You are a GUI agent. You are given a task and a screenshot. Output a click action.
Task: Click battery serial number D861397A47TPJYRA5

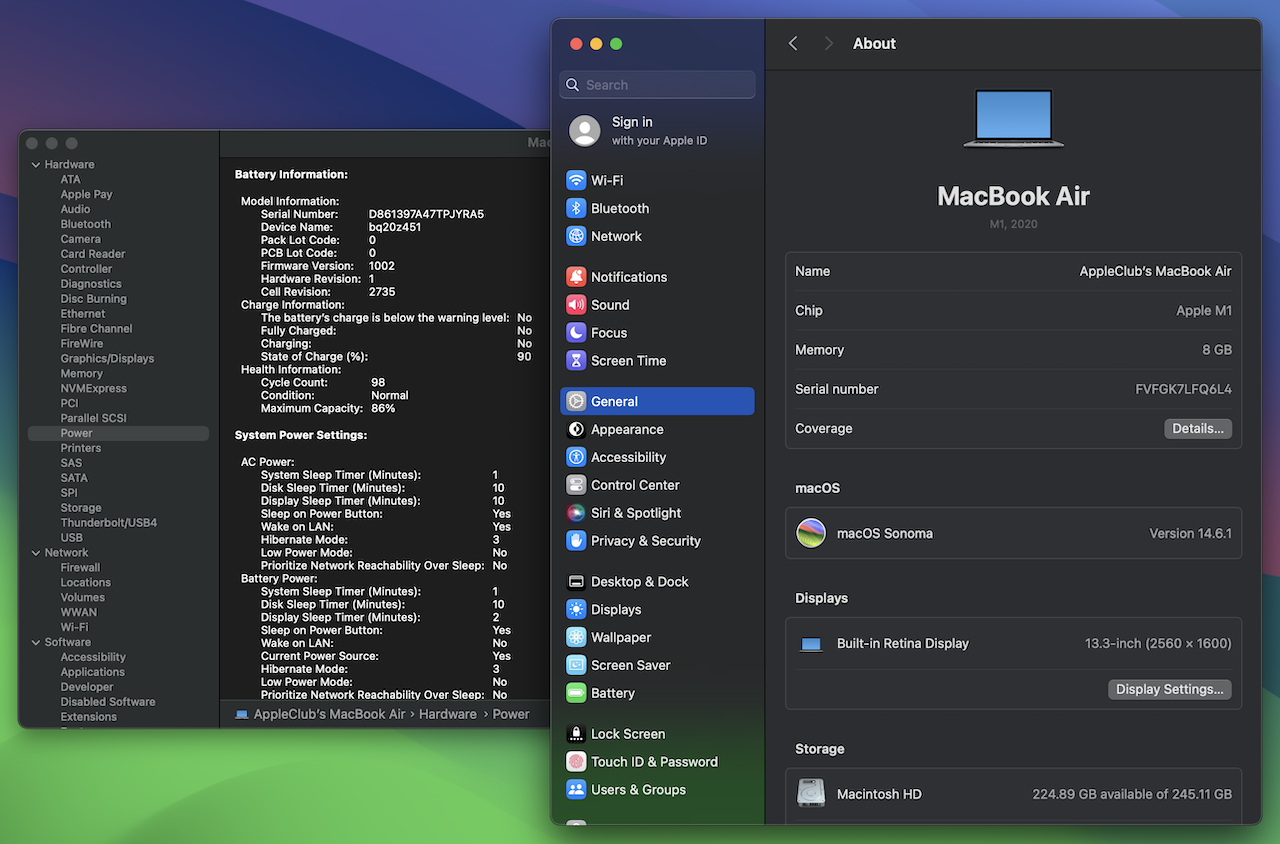[x=426, y=215]
